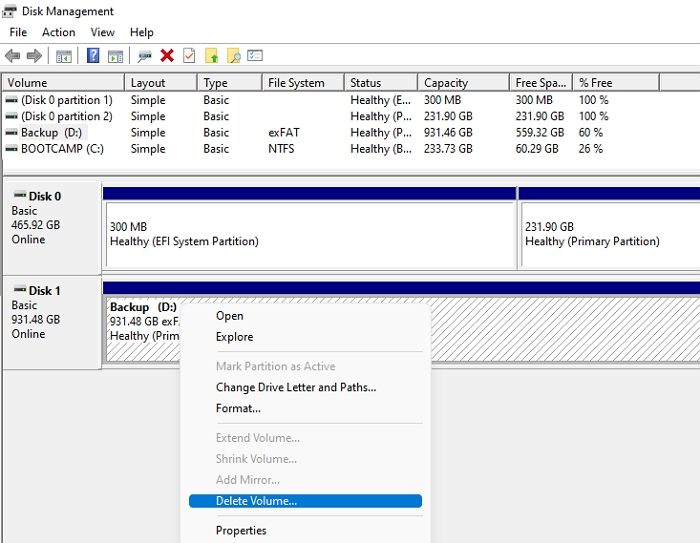Open the Action menu
The image size is (700, 543).
[58, 32]
